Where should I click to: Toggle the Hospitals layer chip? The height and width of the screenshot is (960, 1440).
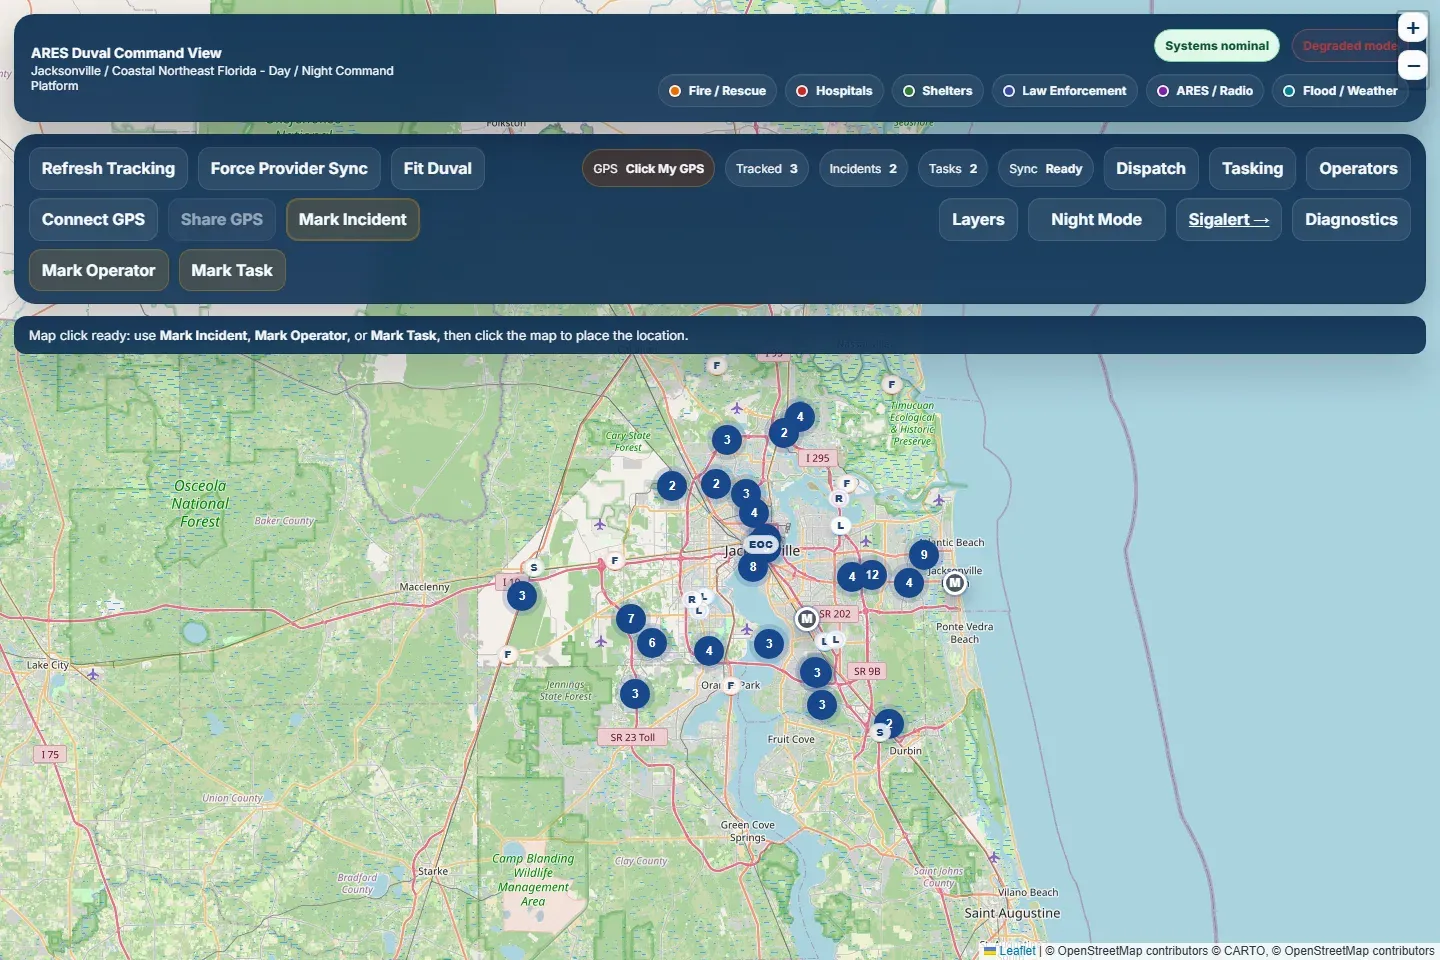[x=835, y=91]
